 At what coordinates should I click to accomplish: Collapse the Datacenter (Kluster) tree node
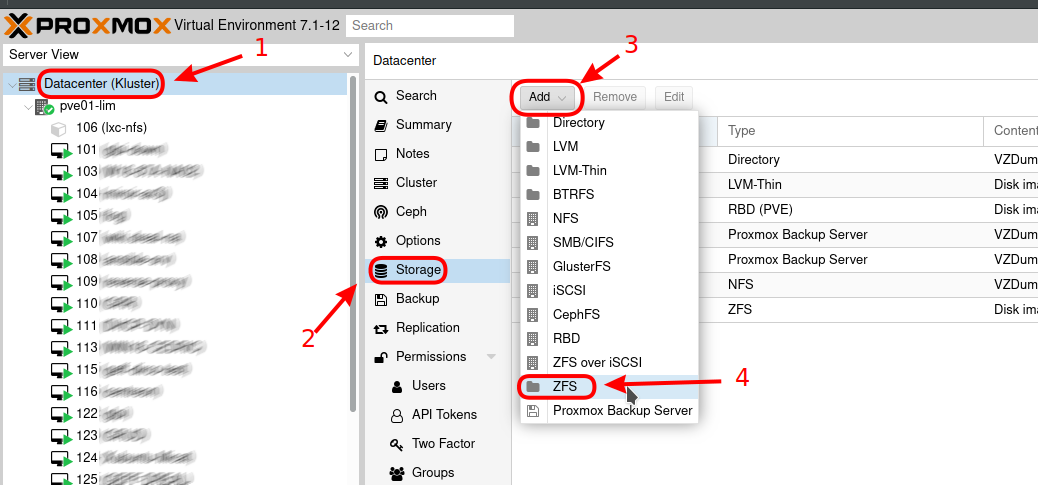[12, 85]
